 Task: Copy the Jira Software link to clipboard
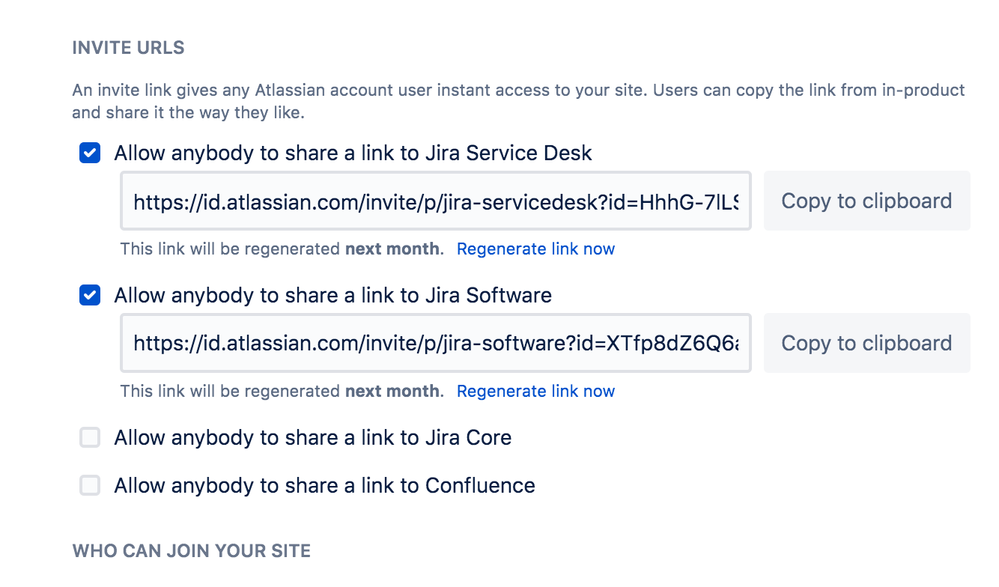pos(866,343)
